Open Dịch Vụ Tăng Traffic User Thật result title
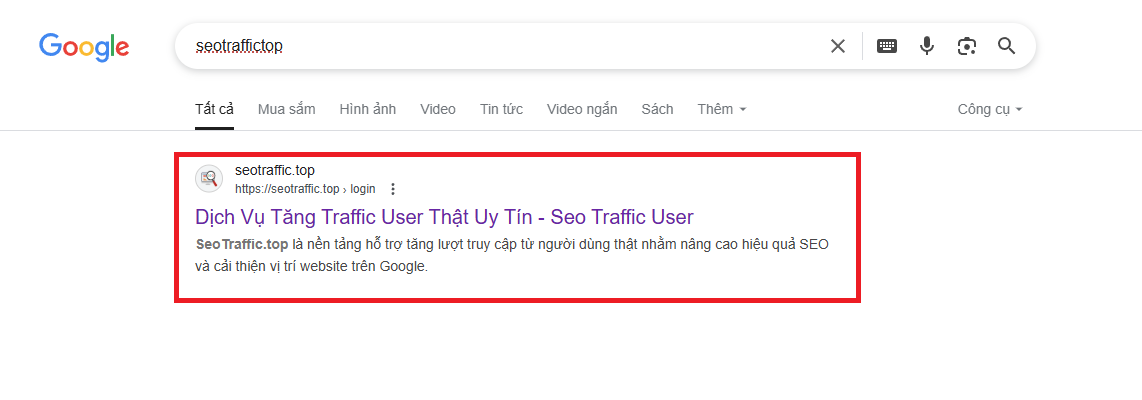 444,217
